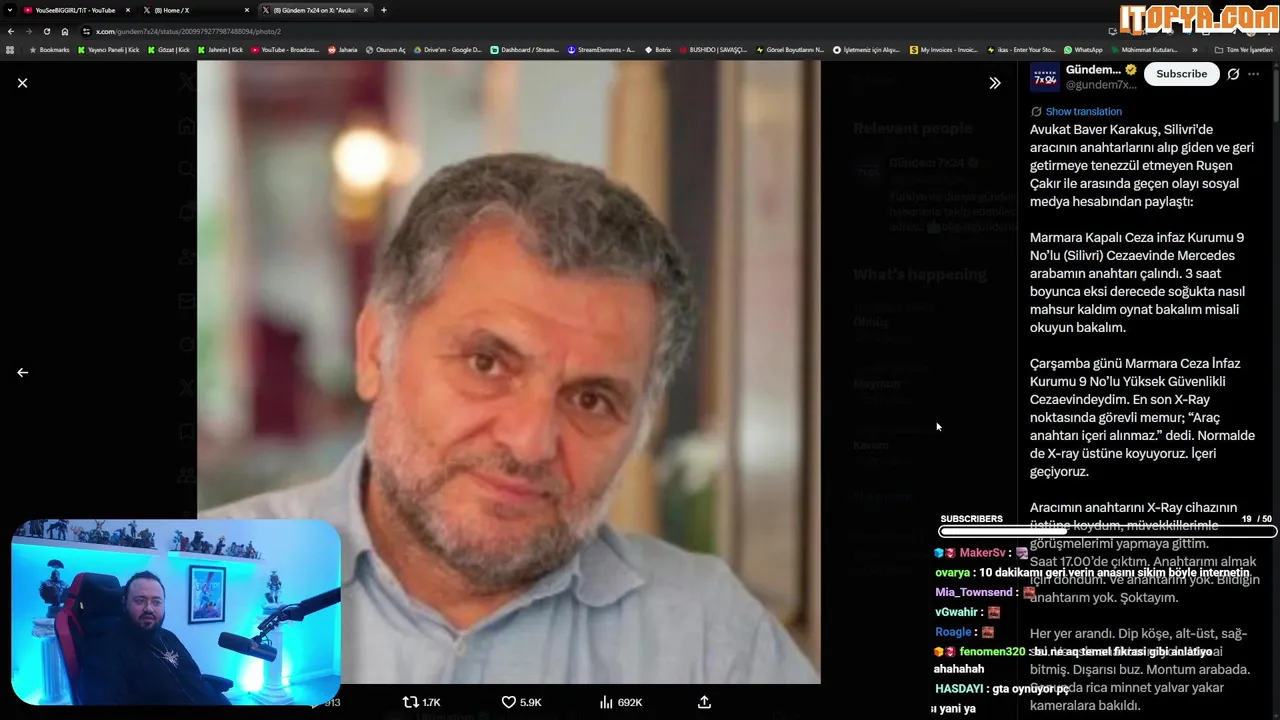Screen dimensions: 1280x720
Task: Open the three-dot more menu on the tweet
Action: [1254, 74]
